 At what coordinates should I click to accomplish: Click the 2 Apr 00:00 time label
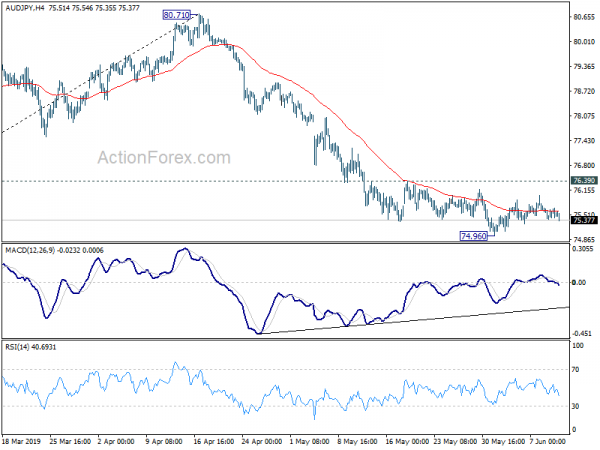[x=116, y=441]
